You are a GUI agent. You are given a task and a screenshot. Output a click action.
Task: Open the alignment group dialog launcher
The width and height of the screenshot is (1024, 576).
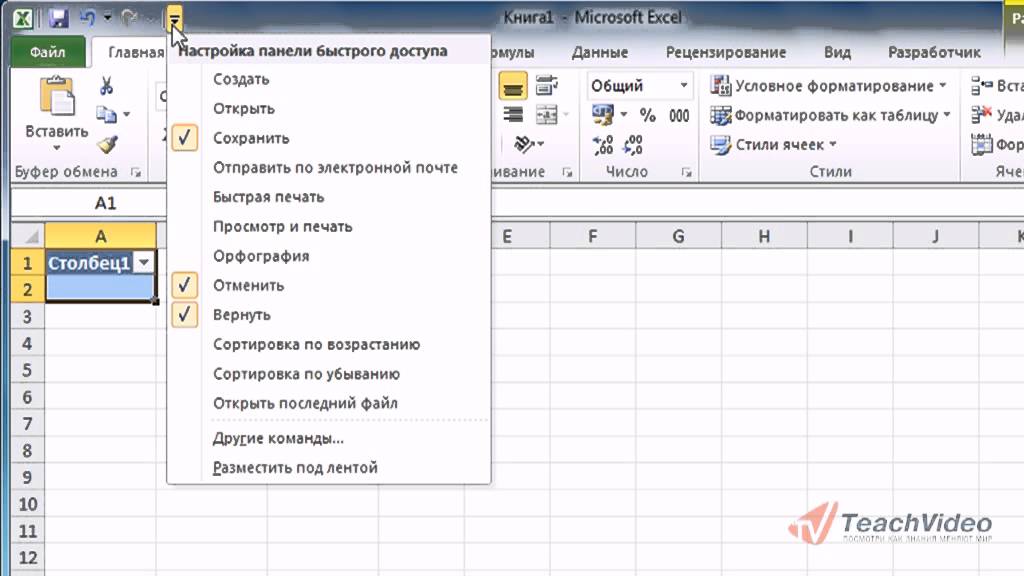tap(567, 172)
